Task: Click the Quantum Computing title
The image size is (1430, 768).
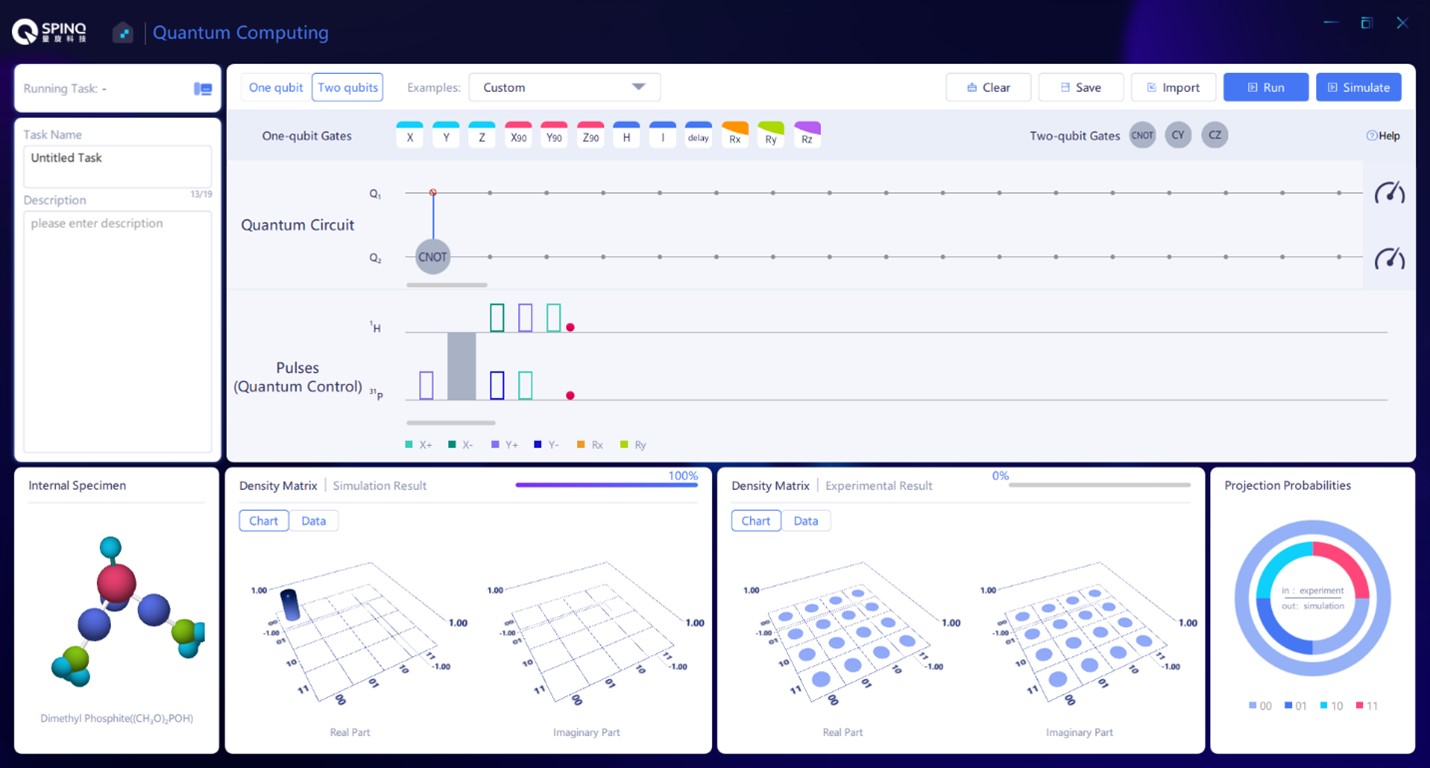Action: click(x=240, y=33)
